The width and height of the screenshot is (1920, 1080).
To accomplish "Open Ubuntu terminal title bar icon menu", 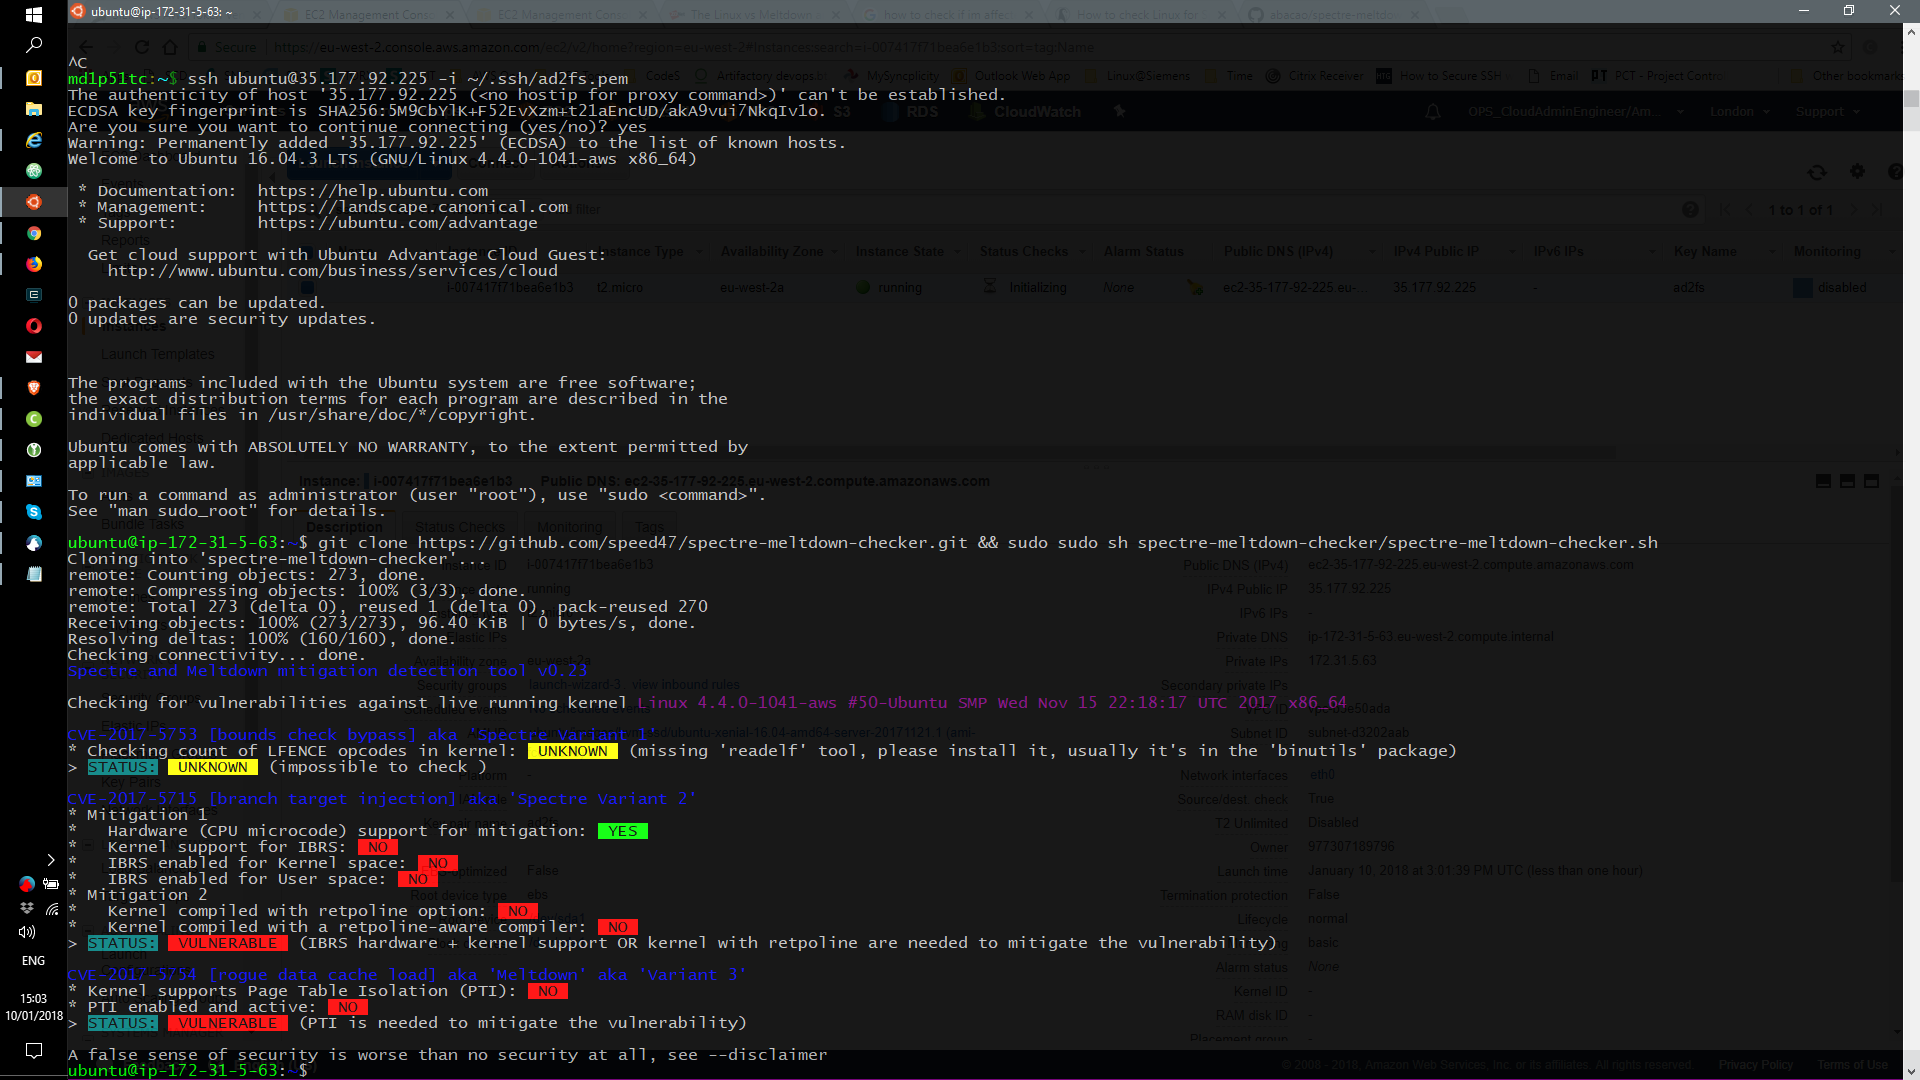I will click(x=78, y=11).
